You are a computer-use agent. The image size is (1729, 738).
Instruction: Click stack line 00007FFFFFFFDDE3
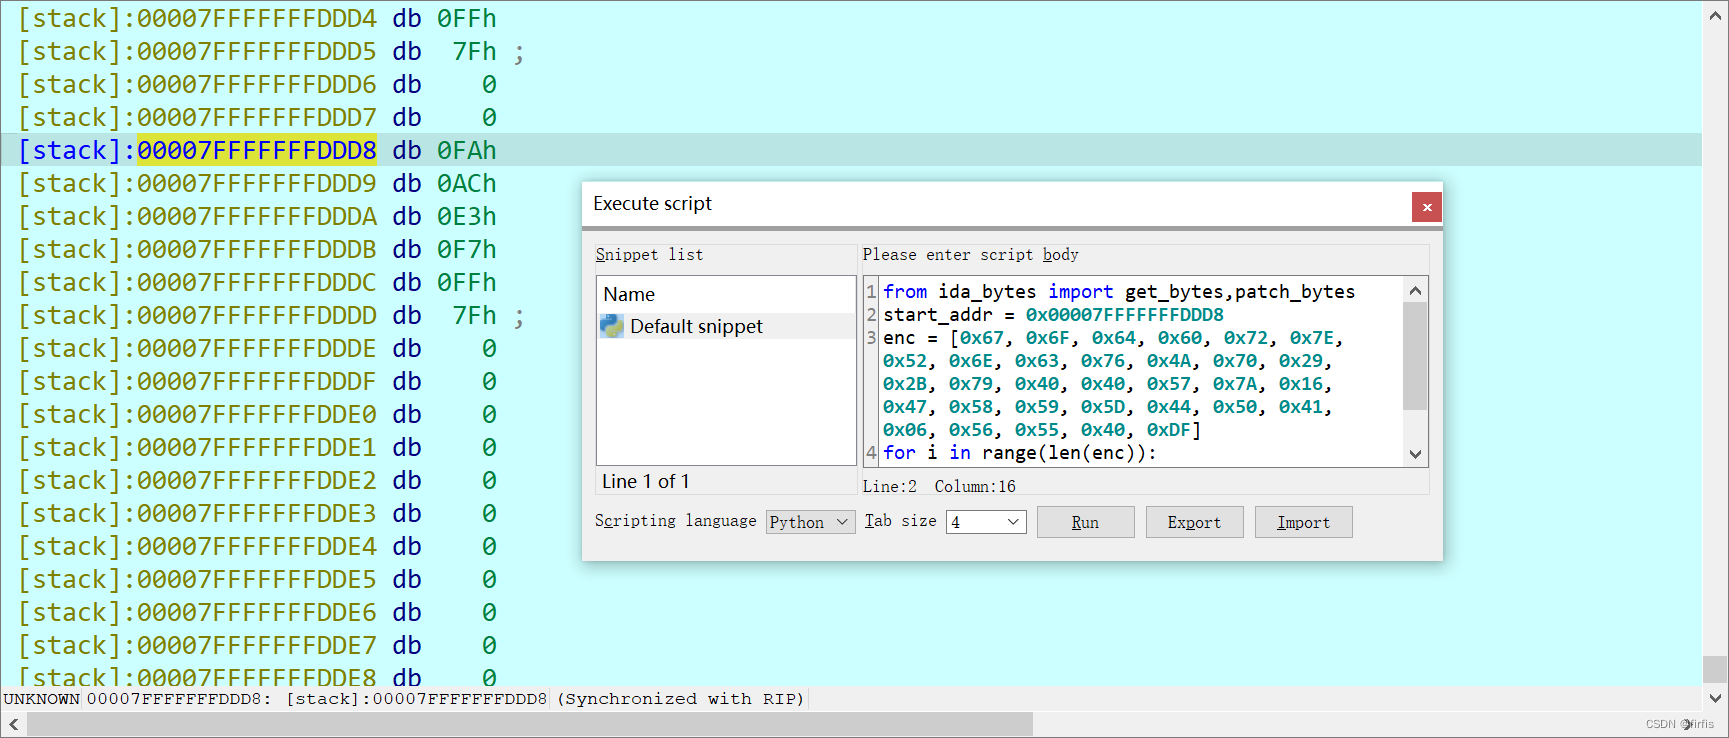(x=257, y=513)
